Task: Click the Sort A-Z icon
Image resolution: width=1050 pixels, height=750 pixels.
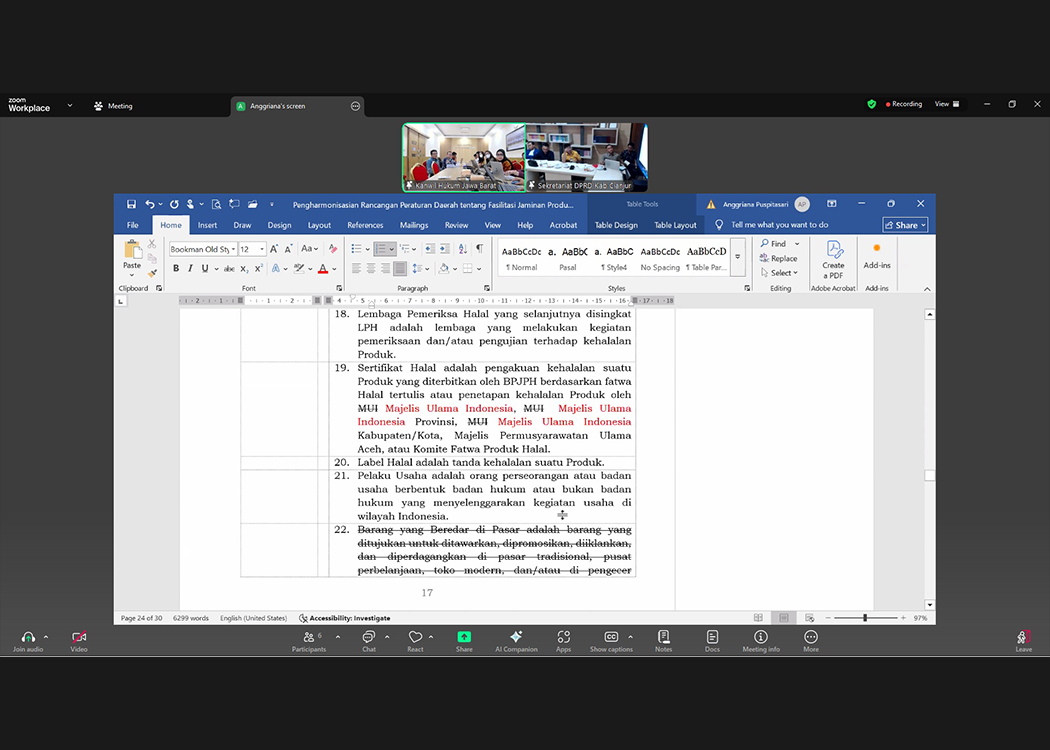Action: point(463,249)
